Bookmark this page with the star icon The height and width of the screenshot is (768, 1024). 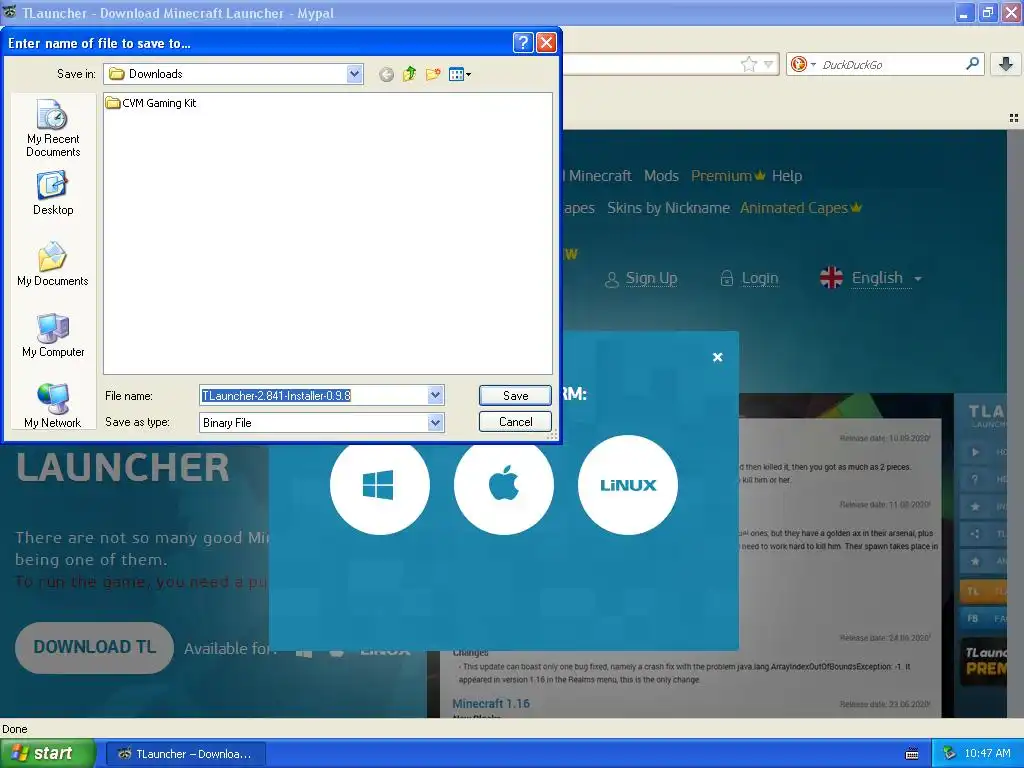(x=748, y=64)
